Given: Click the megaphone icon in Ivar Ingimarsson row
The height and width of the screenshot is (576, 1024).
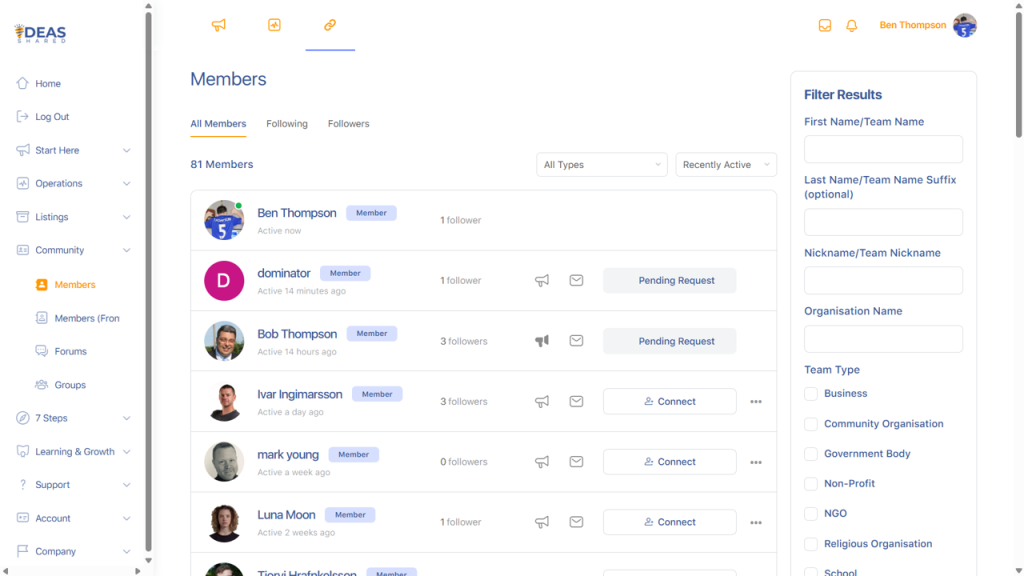Looking at the screenshot, I should (x=542, y=402).
